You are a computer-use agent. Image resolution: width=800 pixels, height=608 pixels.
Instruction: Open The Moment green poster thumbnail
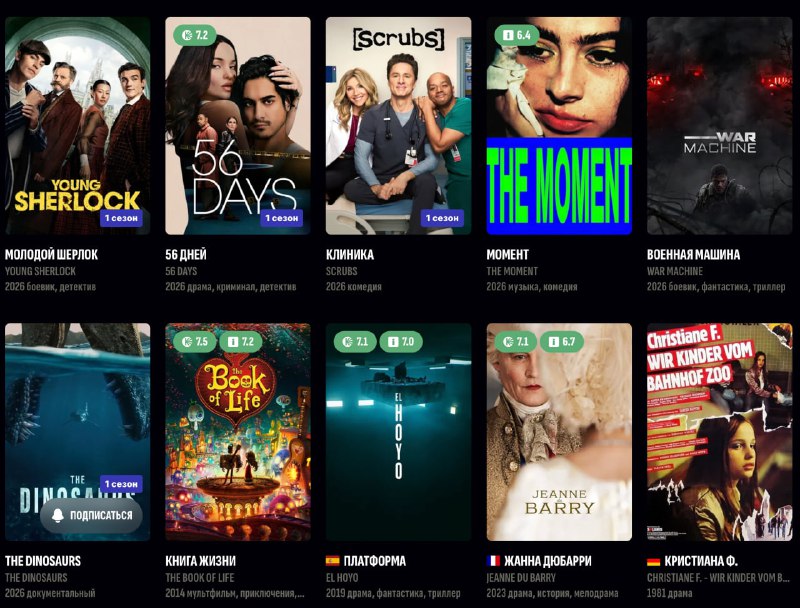559,126
